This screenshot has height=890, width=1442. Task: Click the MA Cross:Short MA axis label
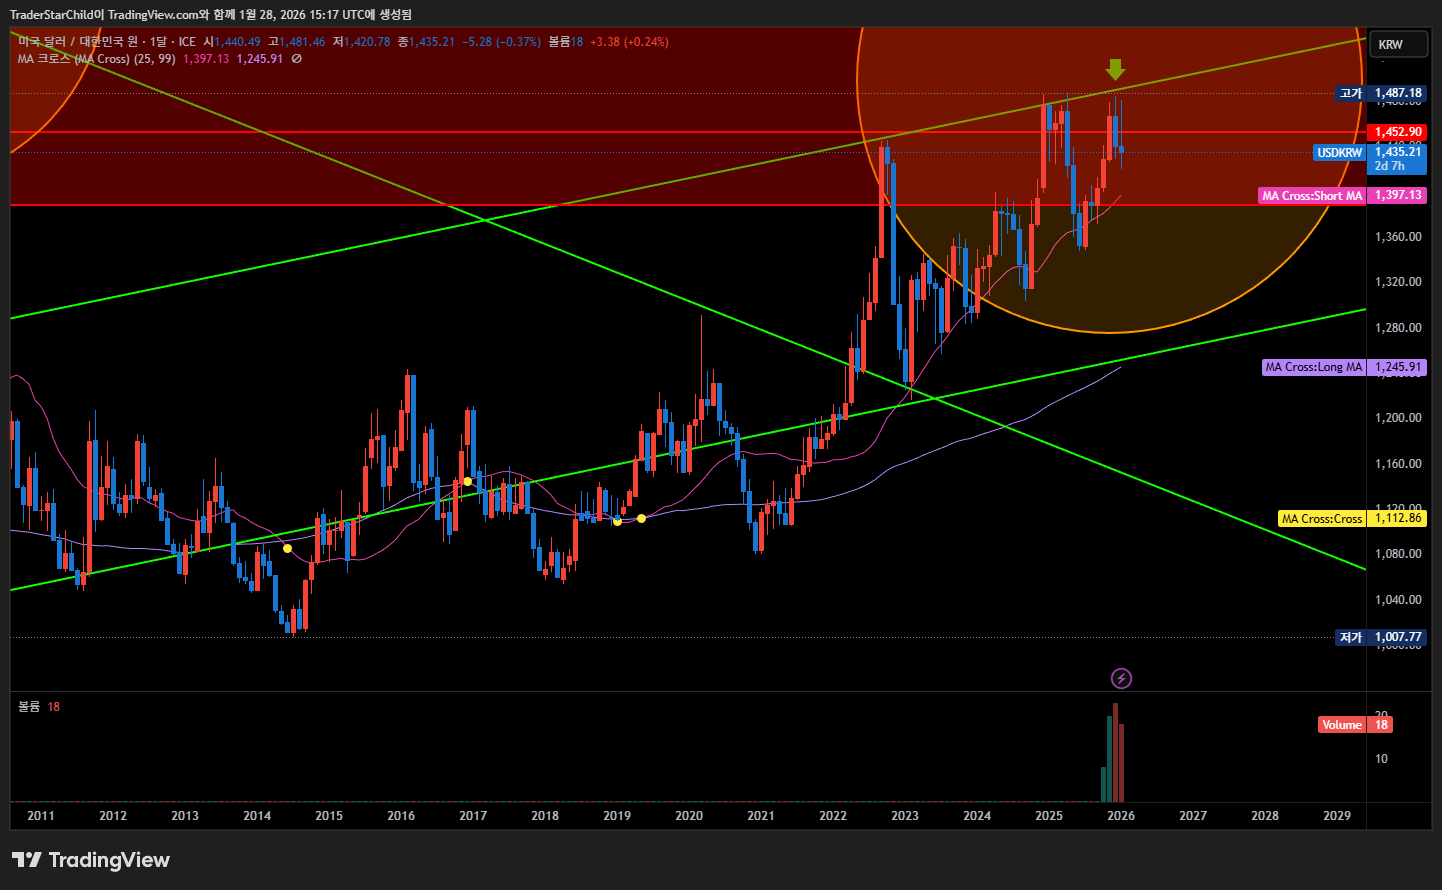coord(1312,196)
